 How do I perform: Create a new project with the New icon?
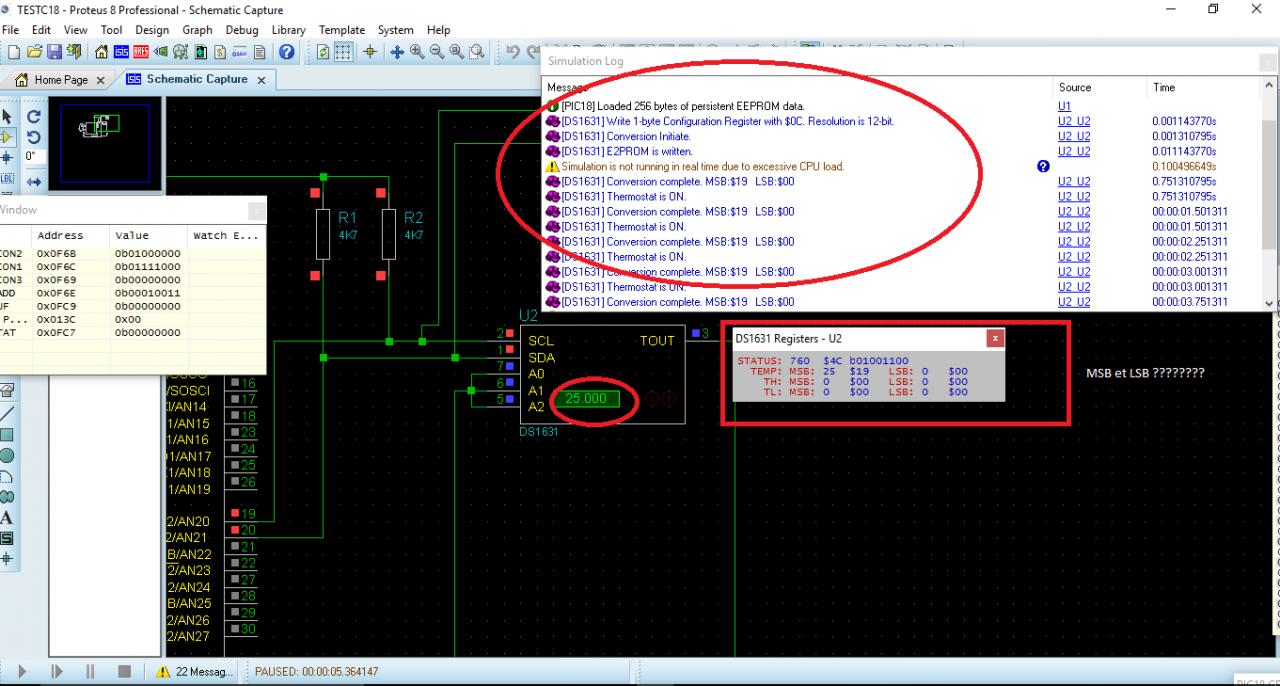[14, 52]
